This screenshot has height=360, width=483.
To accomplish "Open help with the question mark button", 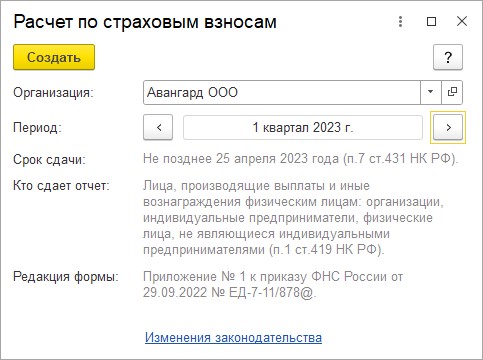I will [x=448, y=57].
